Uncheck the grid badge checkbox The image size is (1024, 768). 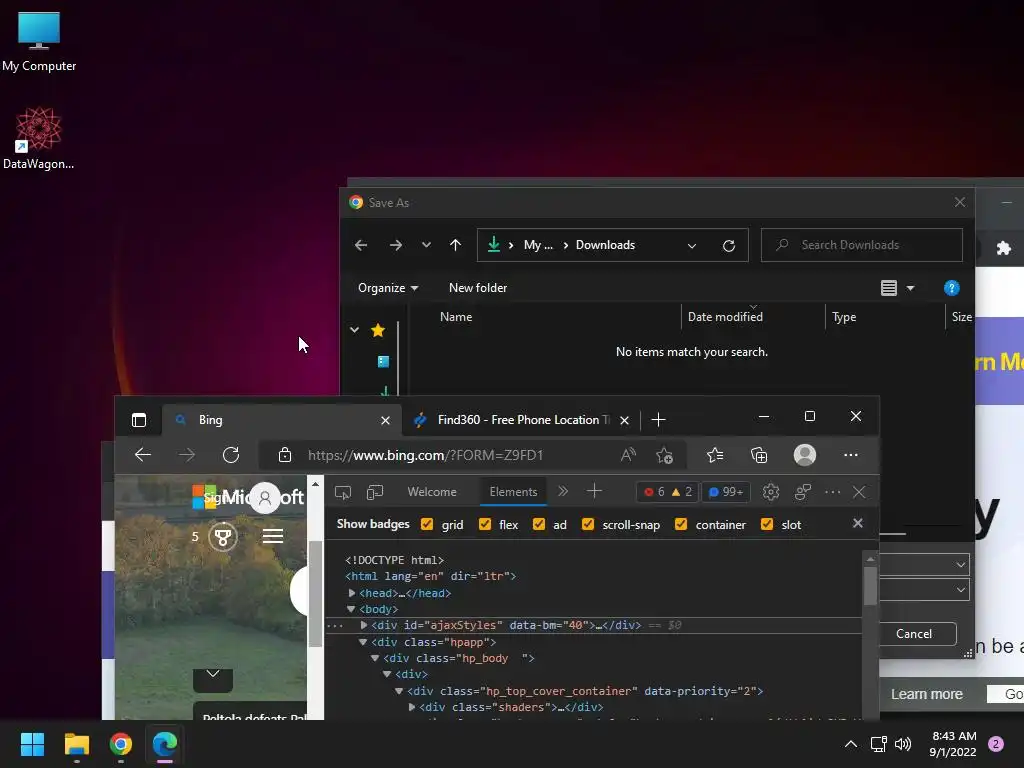tap(427, 524)
